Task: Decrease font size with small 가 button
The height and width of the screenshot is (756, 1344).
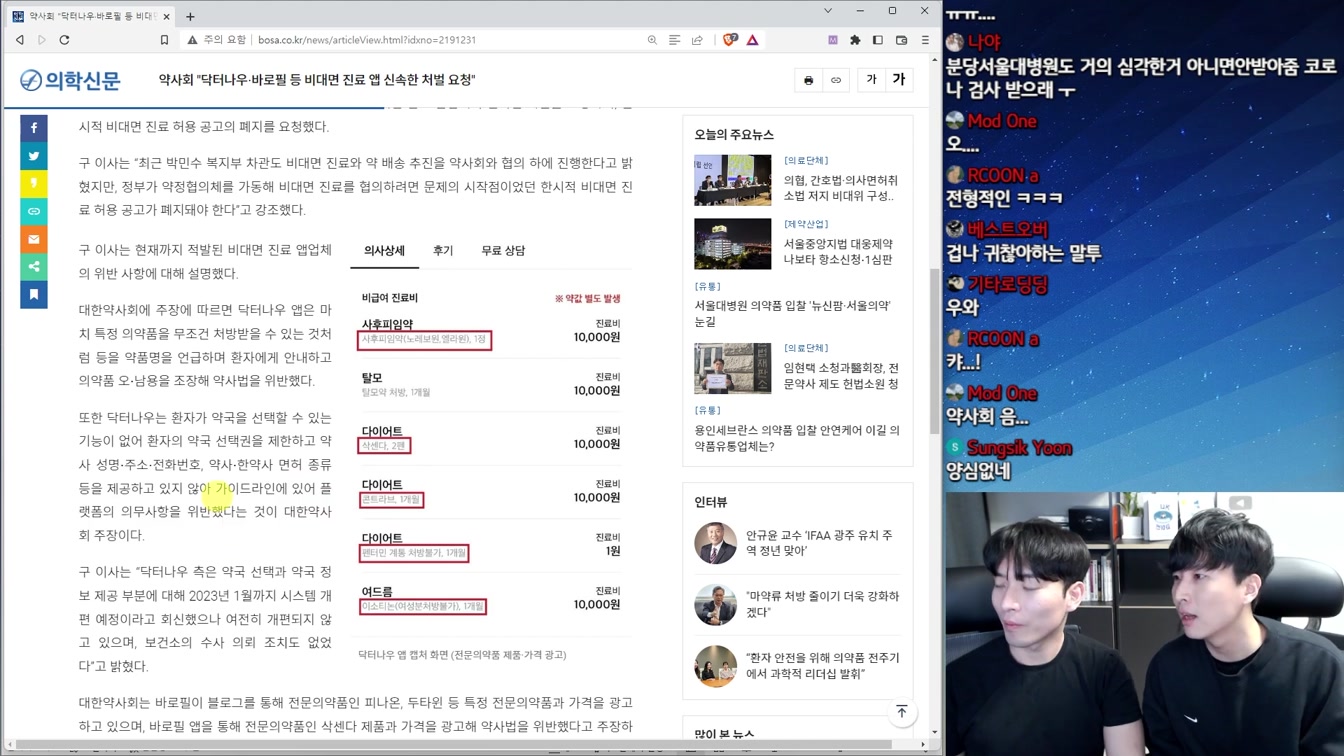Action: coord(871,80)
